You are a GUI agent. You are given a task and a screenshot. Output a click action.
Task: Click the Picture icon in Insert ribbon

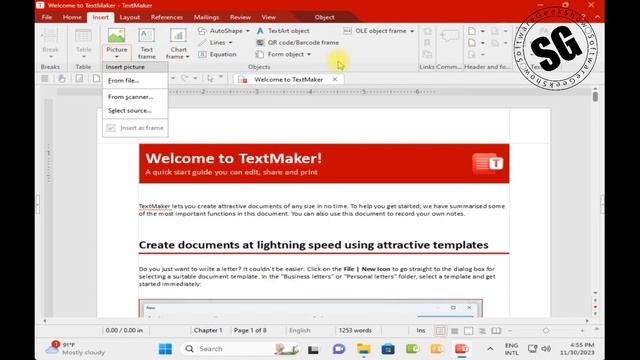click(117, 36)
